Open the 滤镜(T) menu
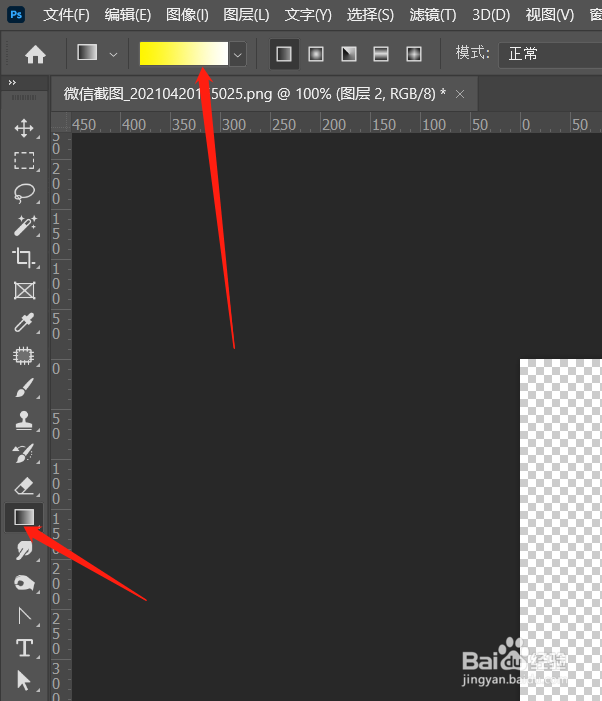The image size is (602, 701). [x=433, y=15]
